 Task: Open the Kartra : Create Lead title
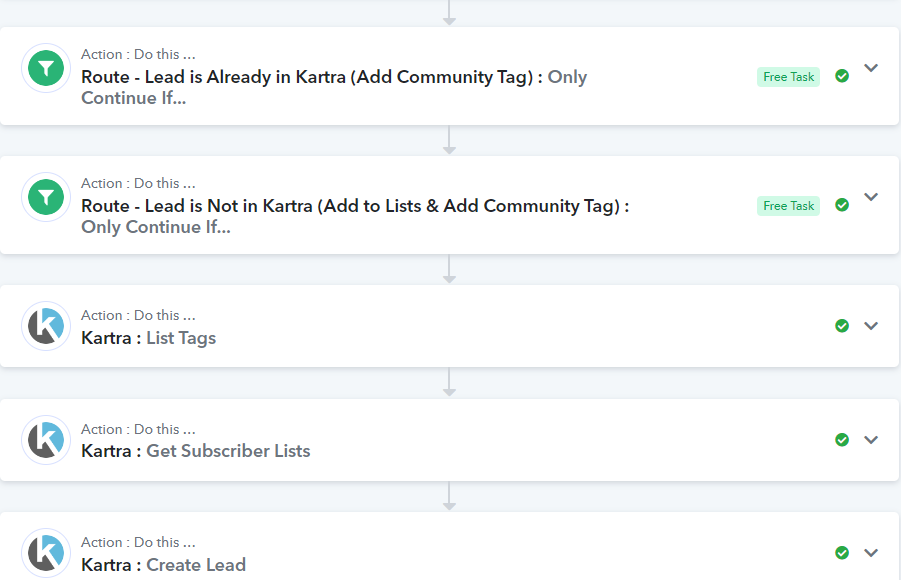pos(163,564)
